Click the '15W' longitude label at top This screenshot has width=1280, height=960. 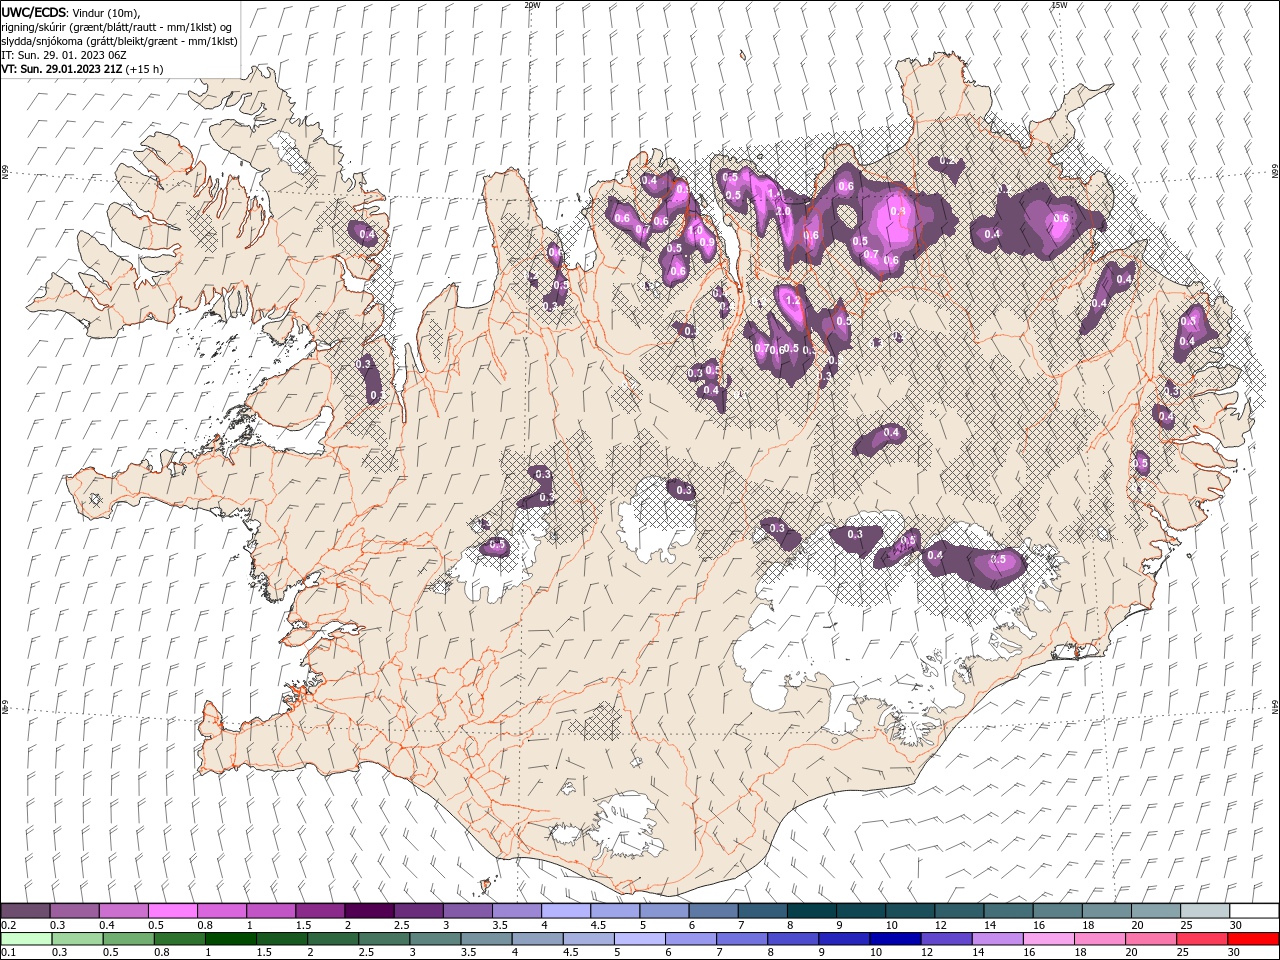[1059, 5]
